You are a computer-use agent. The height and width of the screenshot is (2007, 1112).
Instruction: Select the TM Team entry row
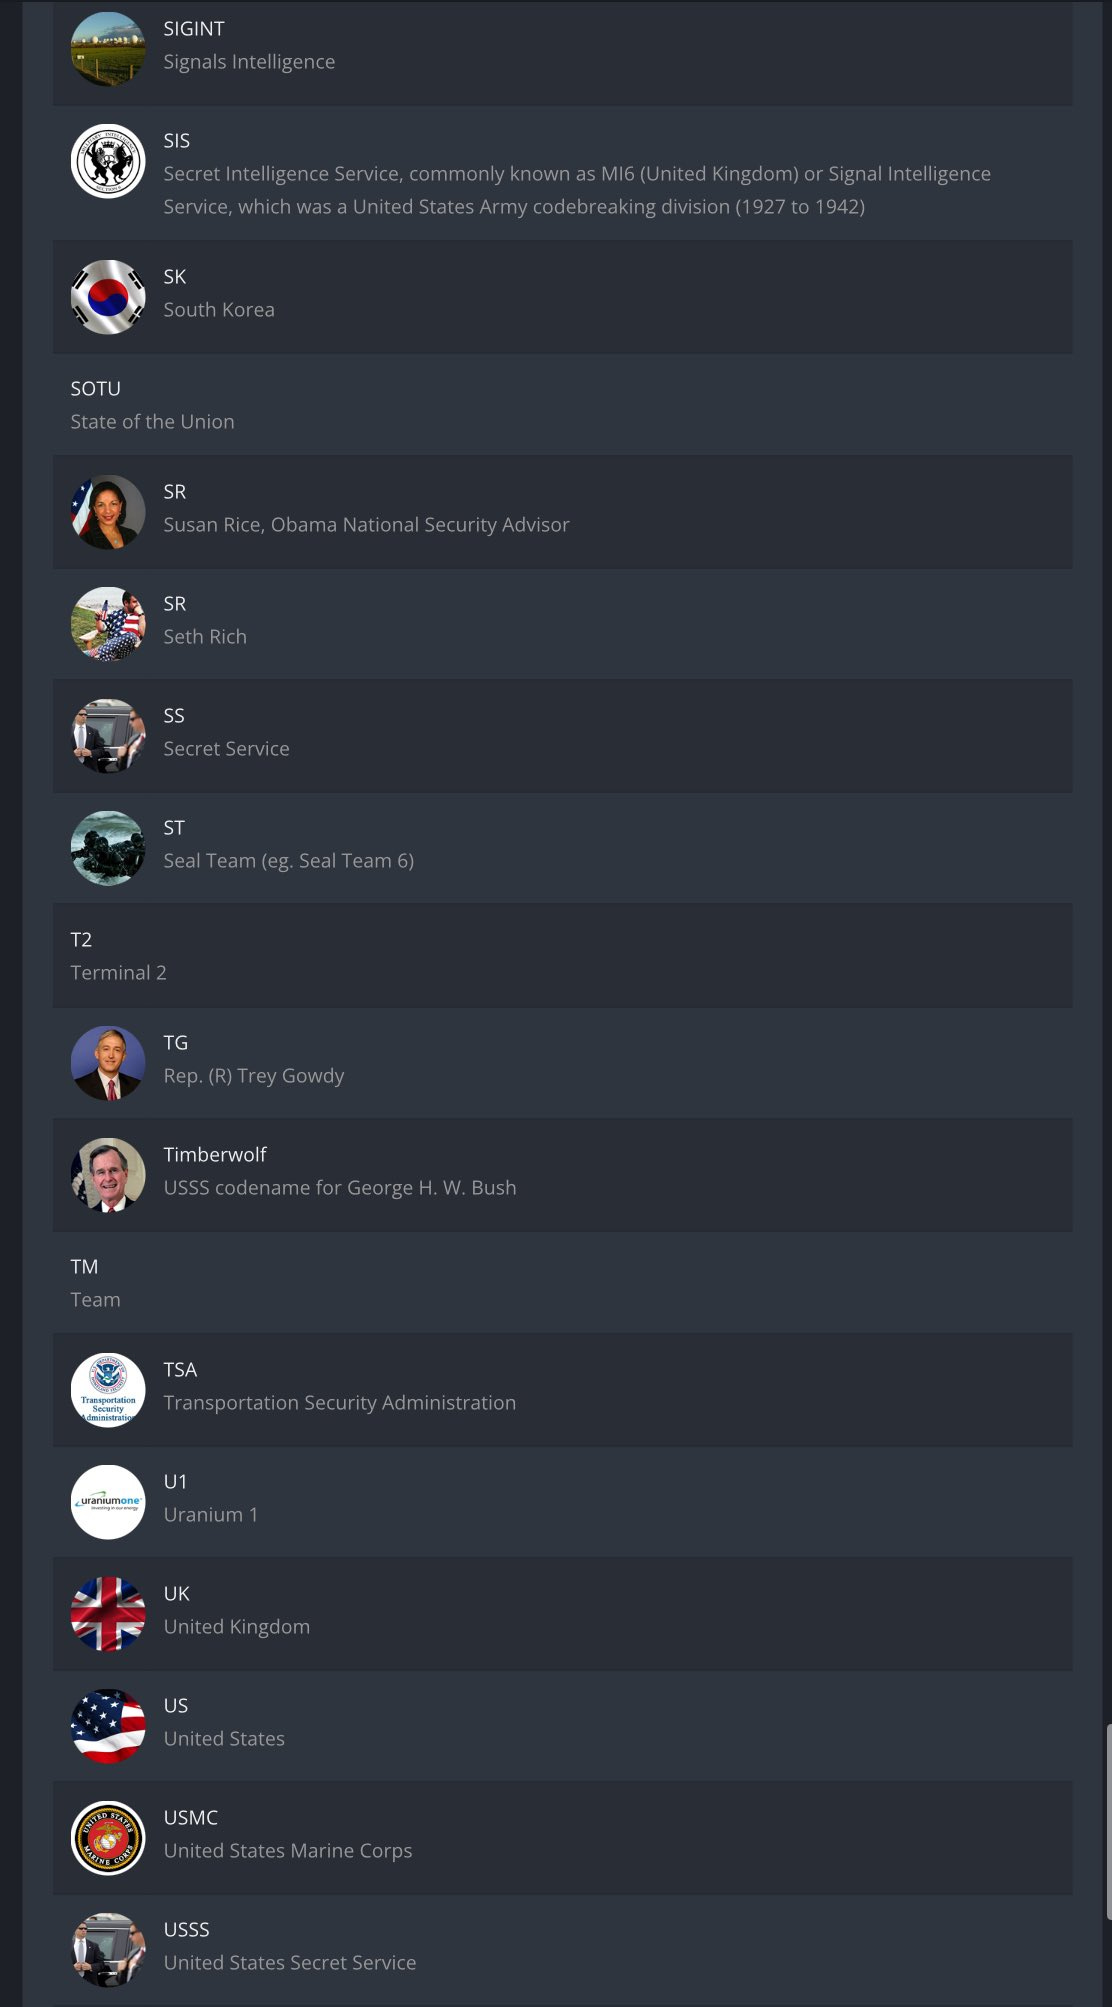pos(563,1283)
